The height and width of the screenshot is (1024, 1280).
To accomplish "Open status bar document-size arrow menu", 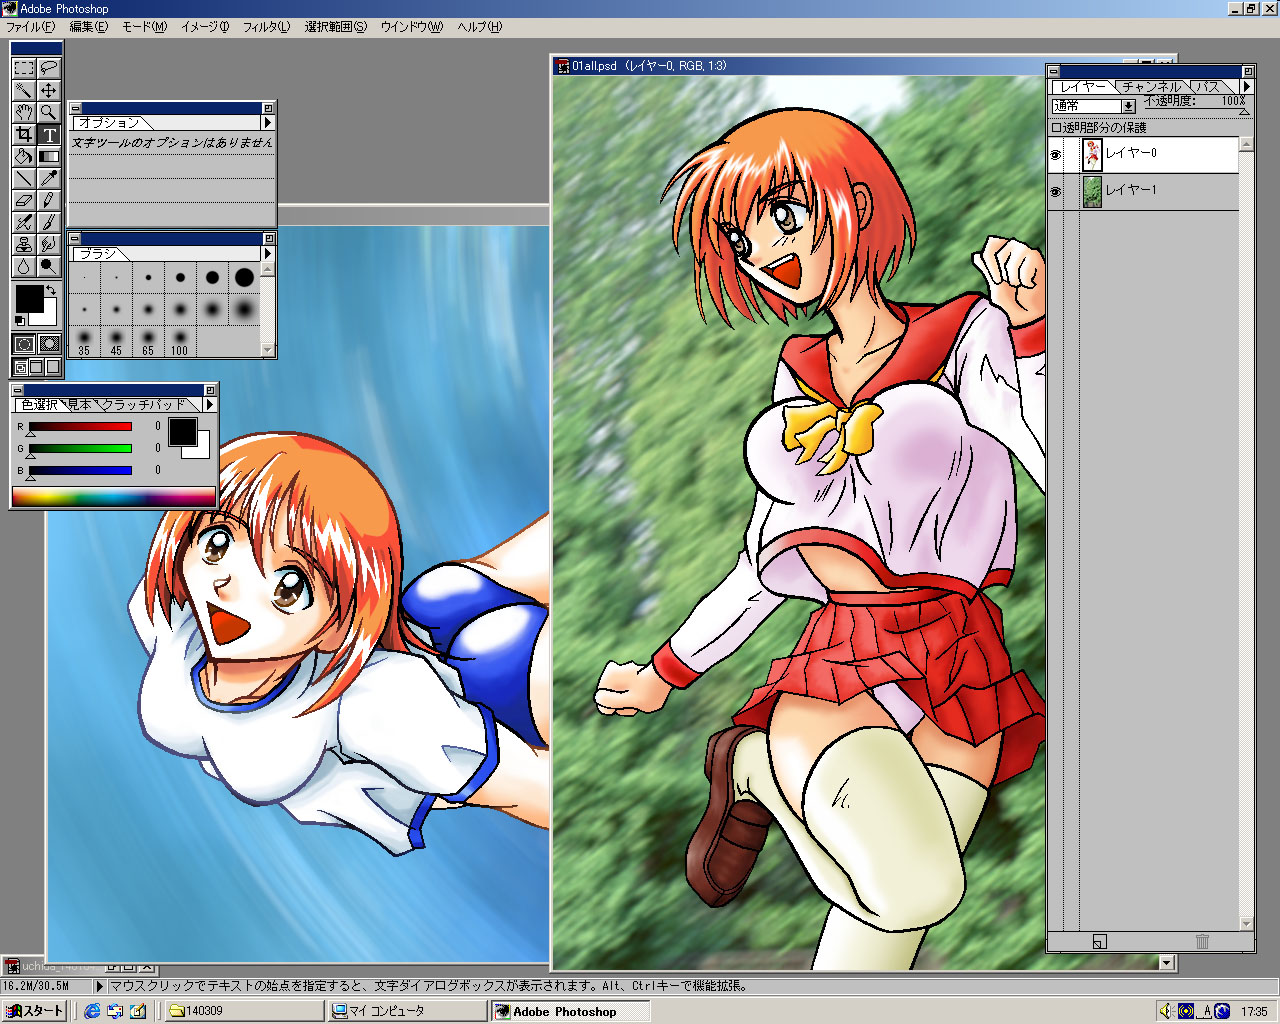I will coord(99,986).
